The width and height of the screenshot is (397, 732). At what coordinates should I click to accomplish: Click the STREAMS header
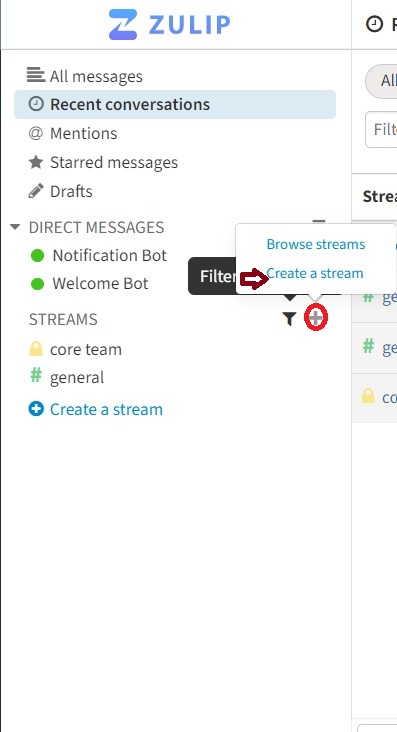point(63,319)
